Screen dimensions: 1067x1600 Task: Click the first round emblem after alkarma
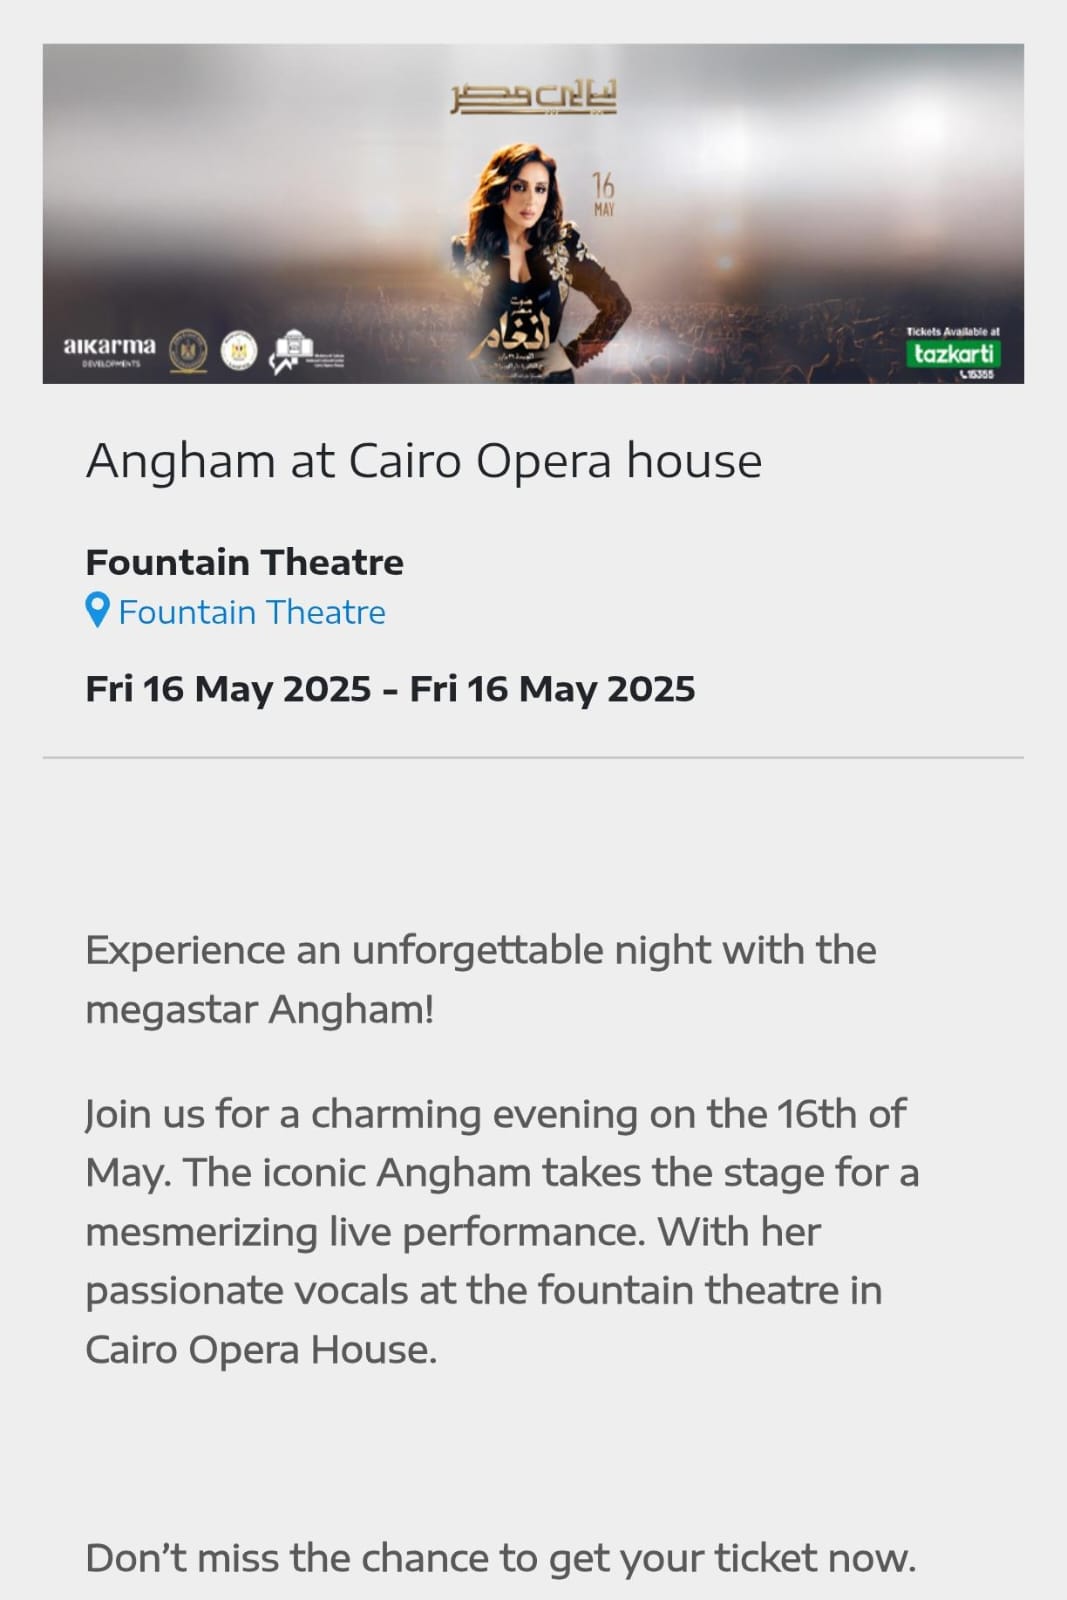[x=187, y=351]
